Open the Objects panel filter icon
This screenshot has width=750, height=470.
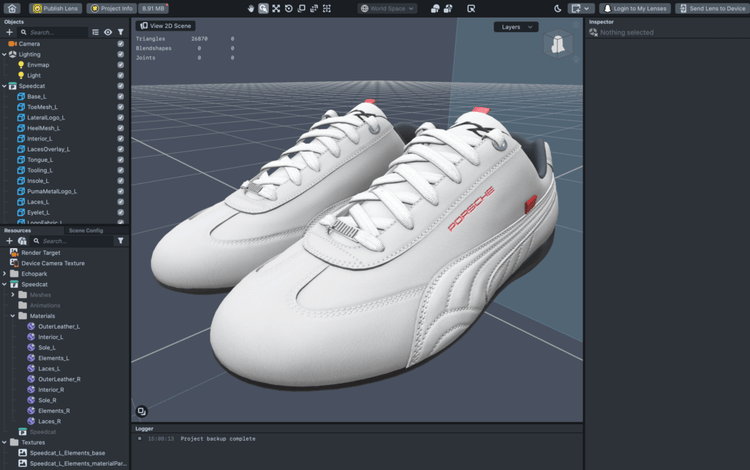point(120,32)
